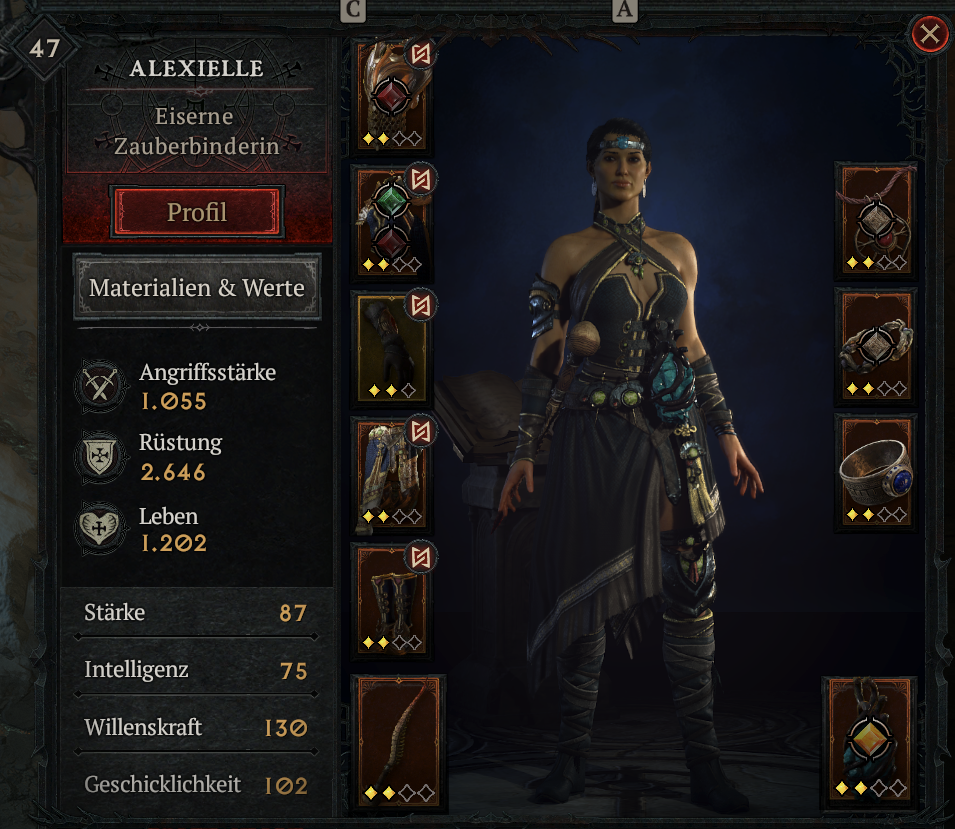Click the Willenskraft attribute row
The image size is (955, 829).
click(196, 727)
